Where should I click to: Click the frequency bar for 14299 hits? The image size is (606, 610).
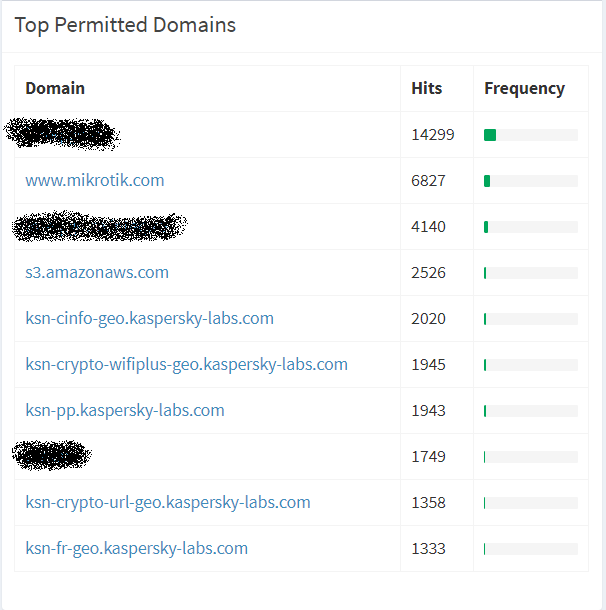531,135
